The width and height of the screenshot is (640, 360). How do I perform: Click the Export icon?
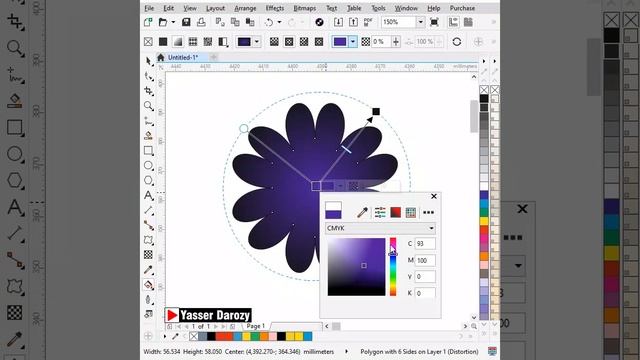point(353,22)
